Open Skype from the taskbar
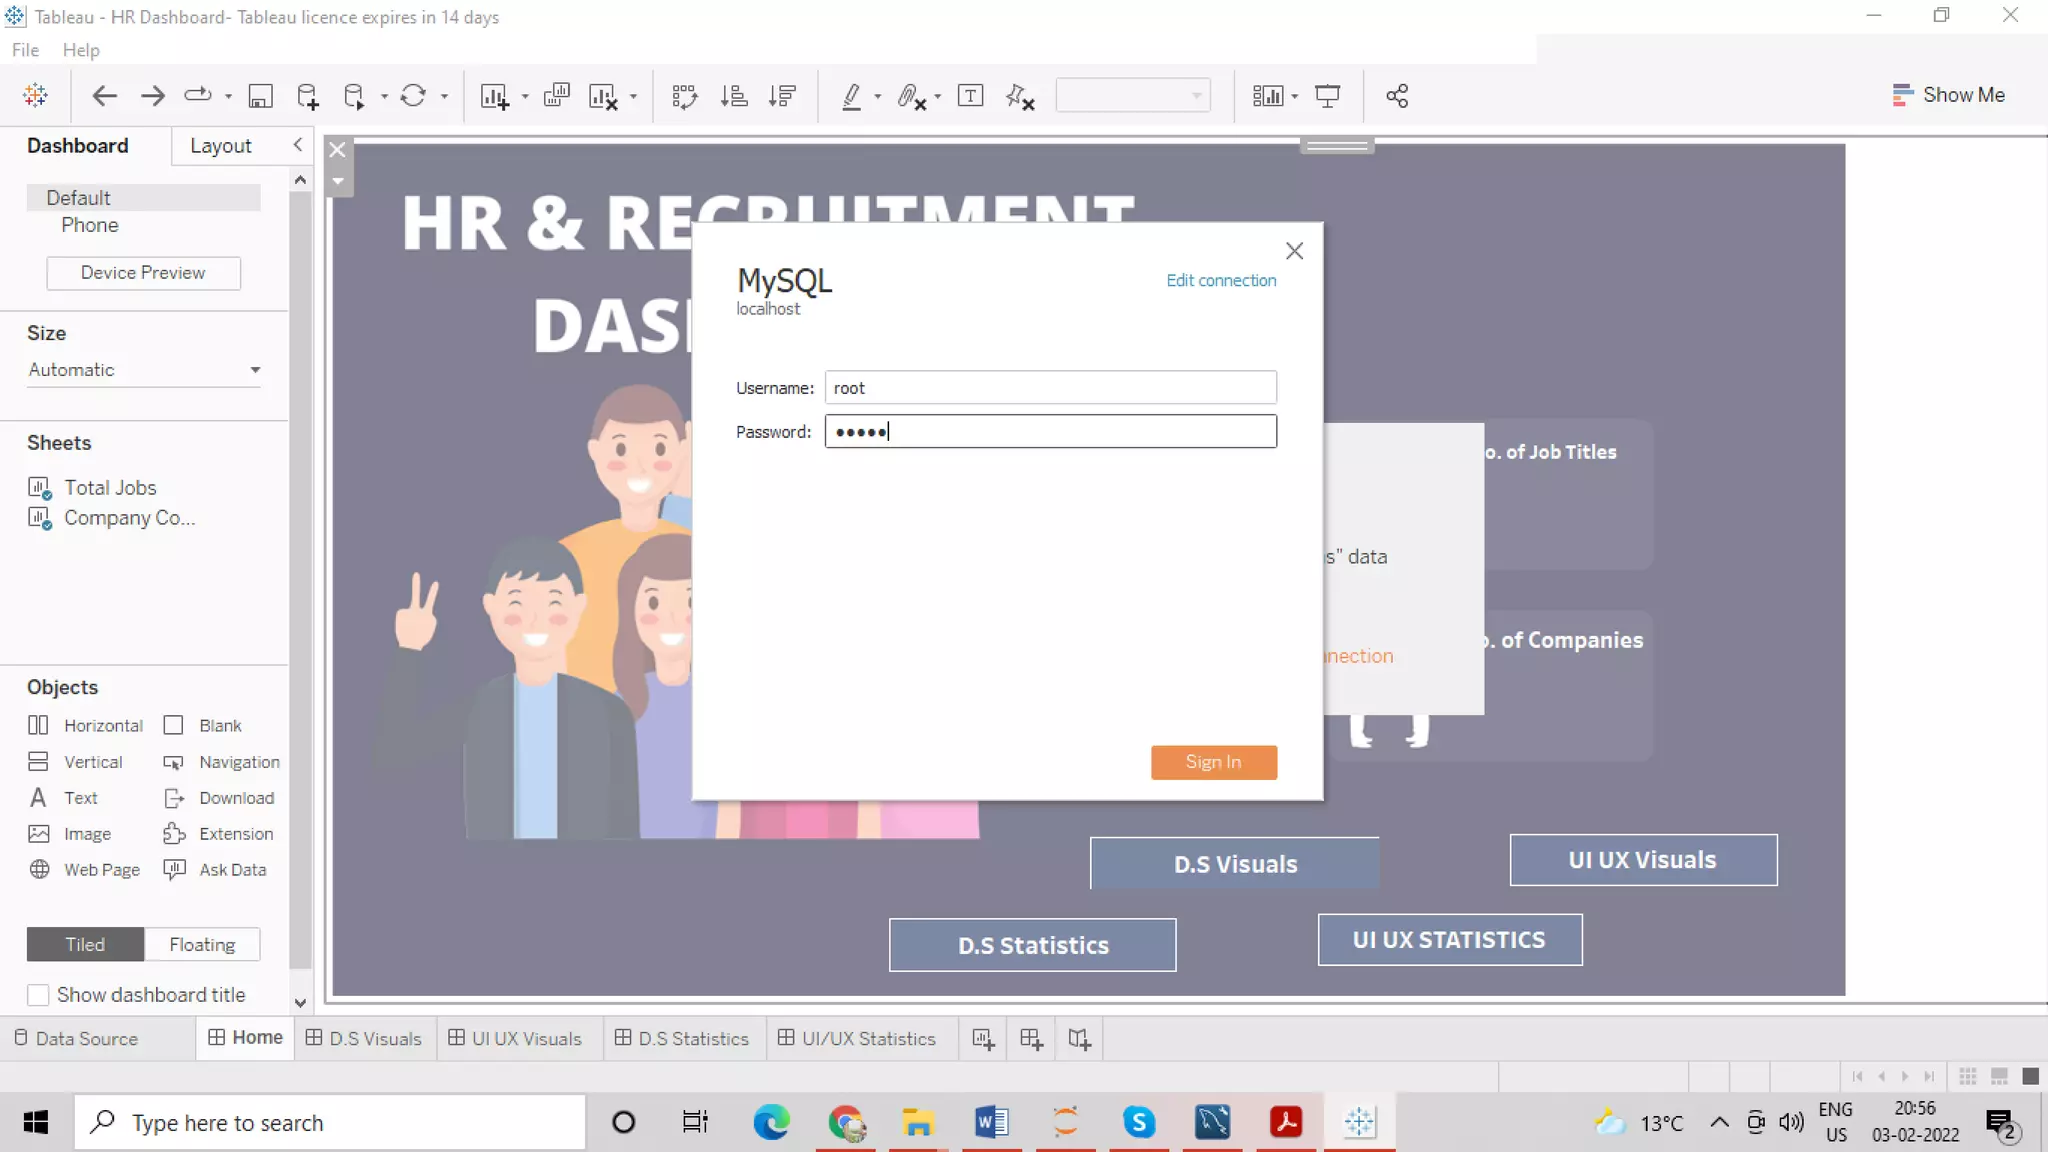Image resolution: width=2048 pixels, height=1152 pixels. (x=1139, y=1122)
